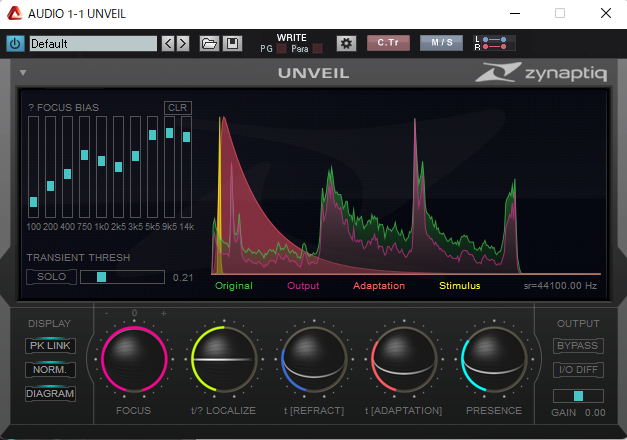Click the pink FOCUS knob
The height and width of the screenshot is (440, 627).
134,359
